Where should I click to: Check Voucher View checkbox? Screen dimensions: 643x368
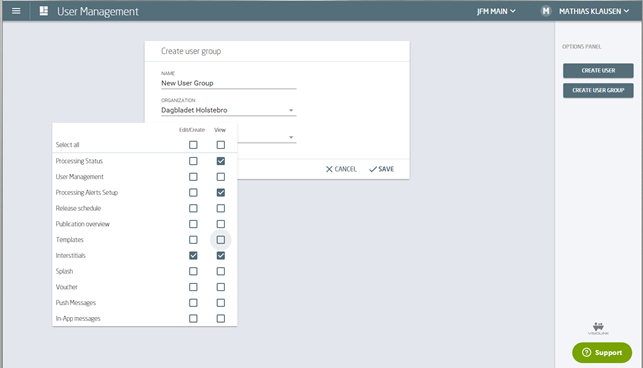[x=221, y=287]
